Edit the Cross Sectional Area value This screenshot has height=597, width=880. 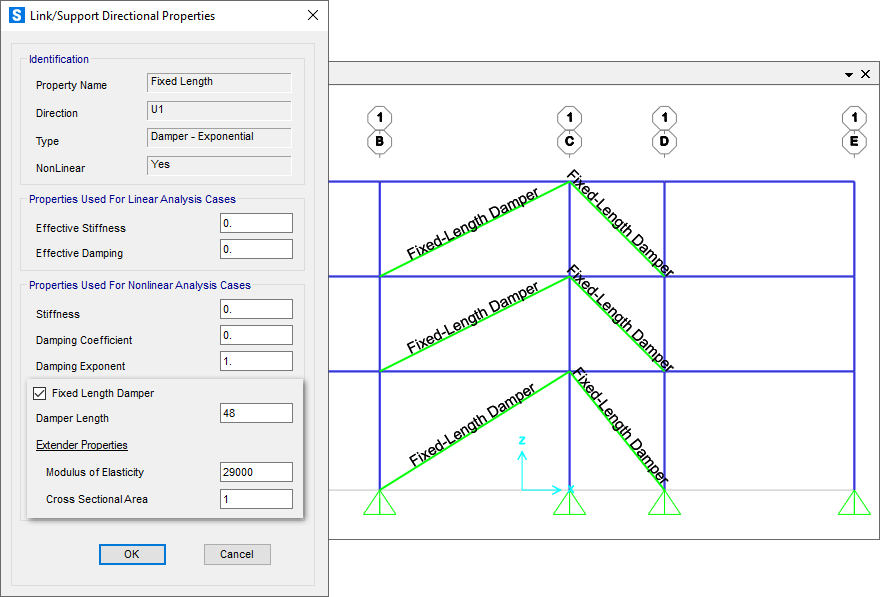coord(255,499)
